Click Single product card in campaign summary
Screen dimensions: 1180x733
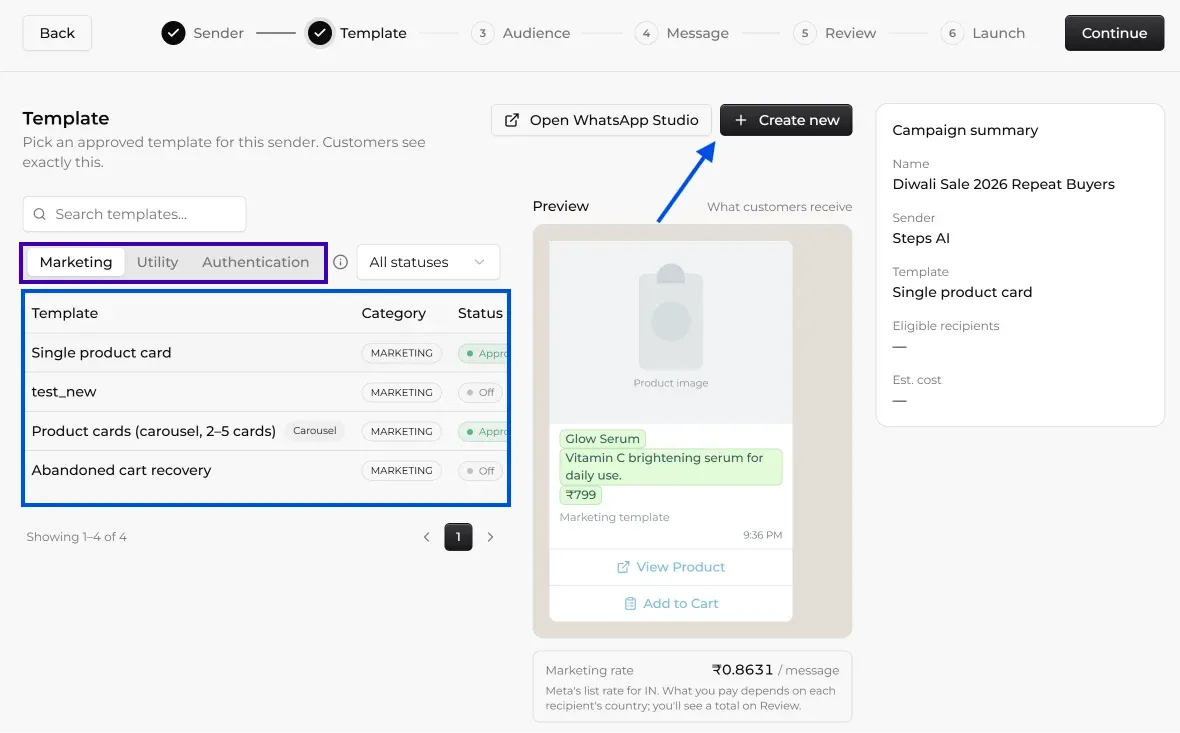coord(962,293)
